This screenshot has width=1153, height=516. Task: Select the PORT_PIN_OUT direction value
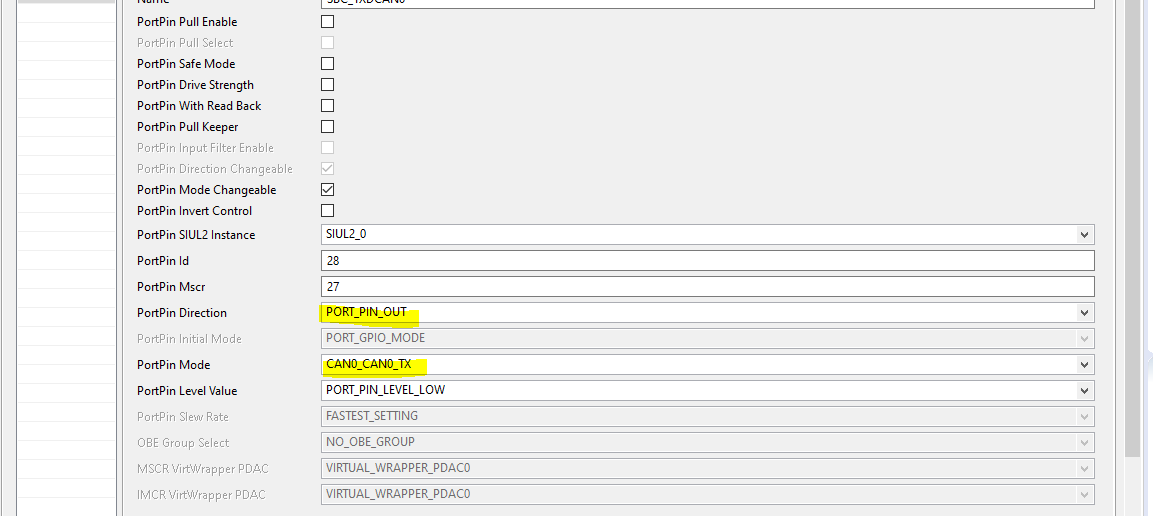tap(366, 313)
